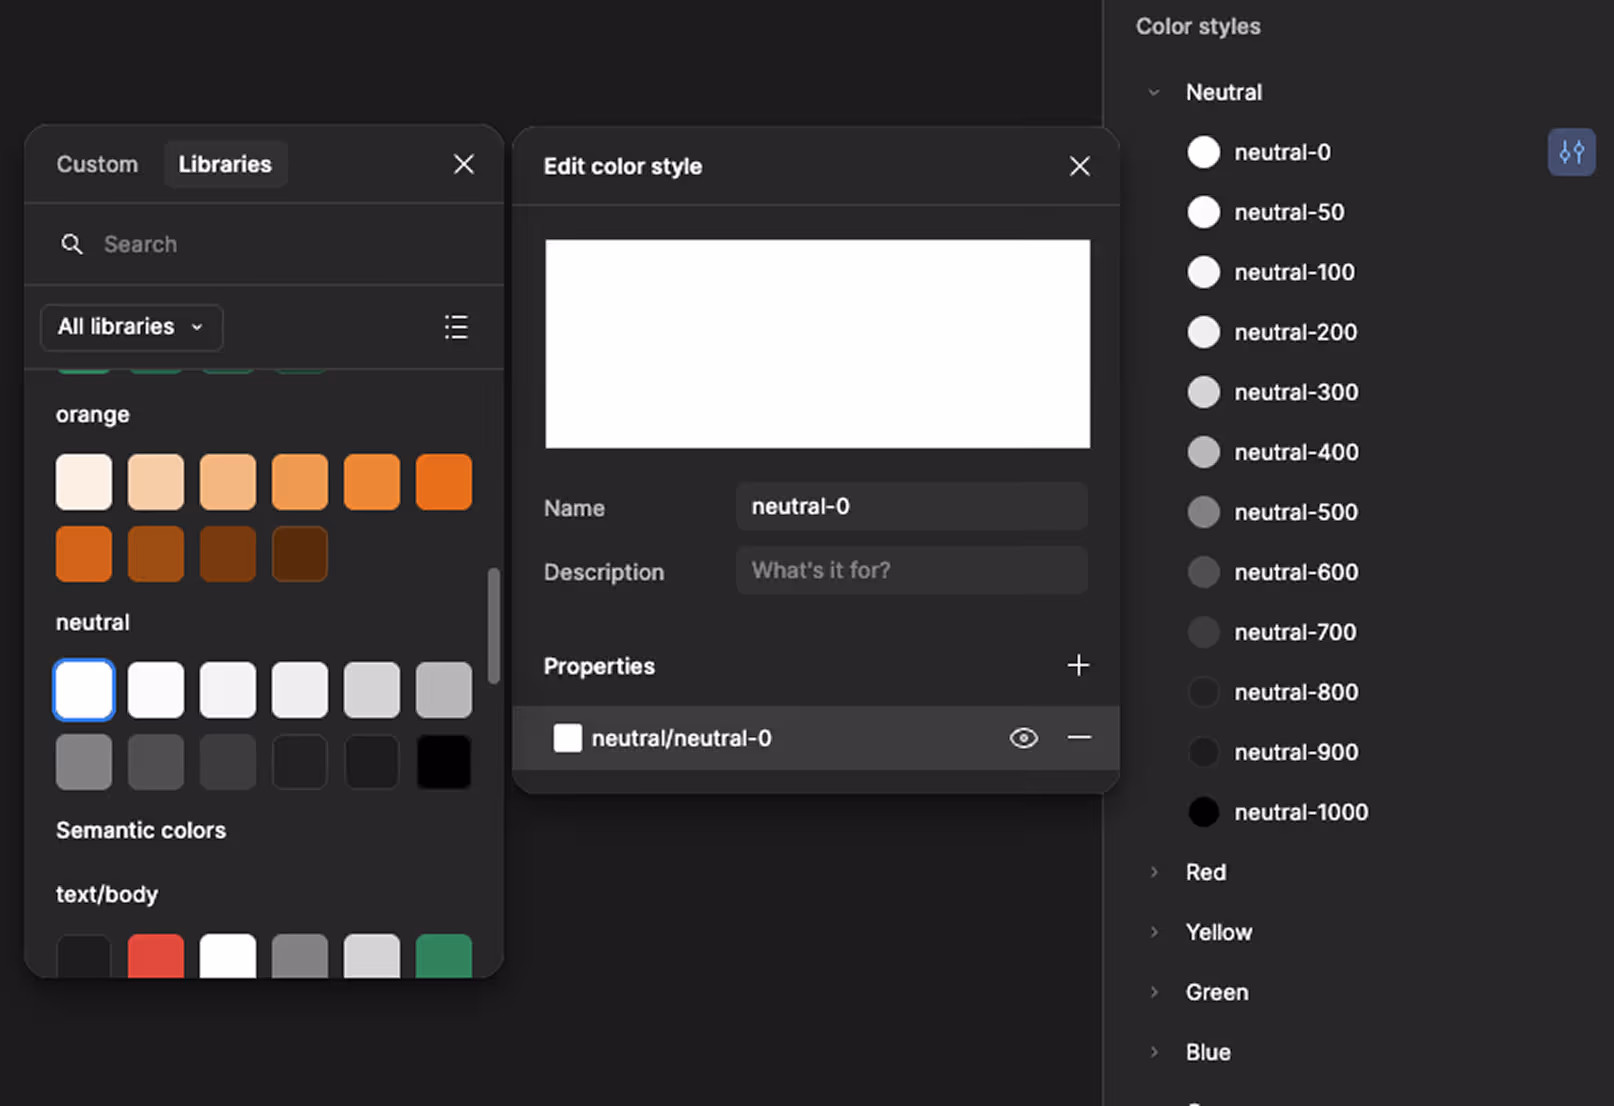
Task: Expand the Blue color styles group
Action: pyautogui.click(x=1154, y=1052)
